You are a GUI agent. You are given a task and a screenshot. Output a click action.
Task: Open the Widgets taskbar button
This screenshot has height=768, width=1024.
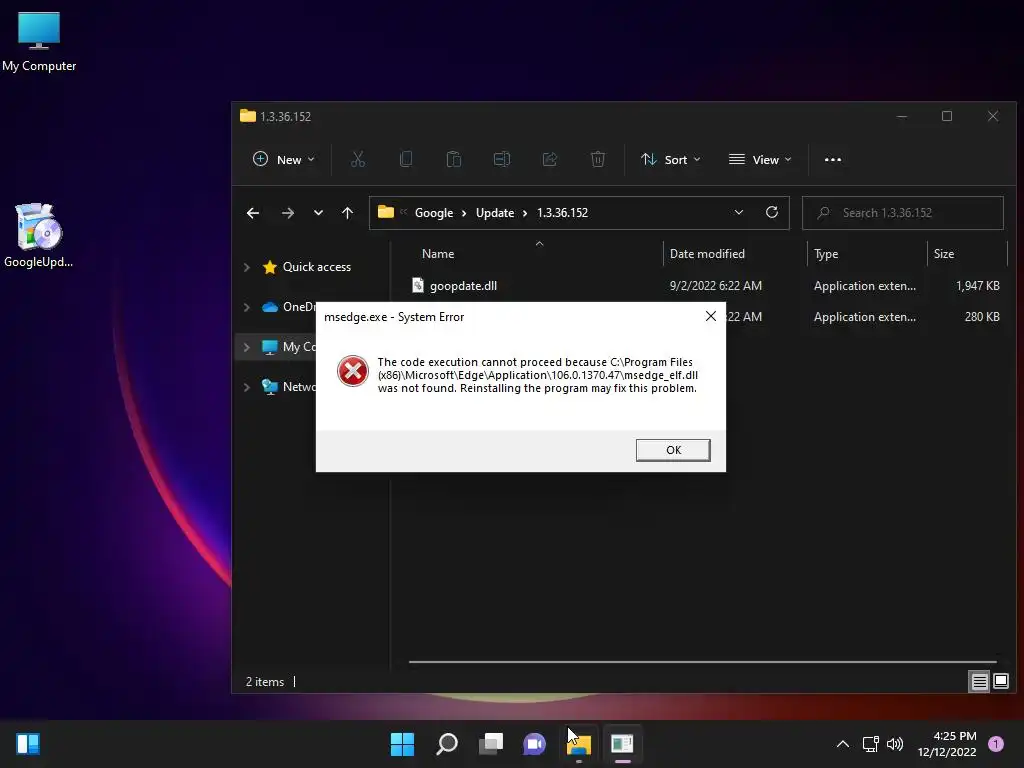click(x=28, y=744)
